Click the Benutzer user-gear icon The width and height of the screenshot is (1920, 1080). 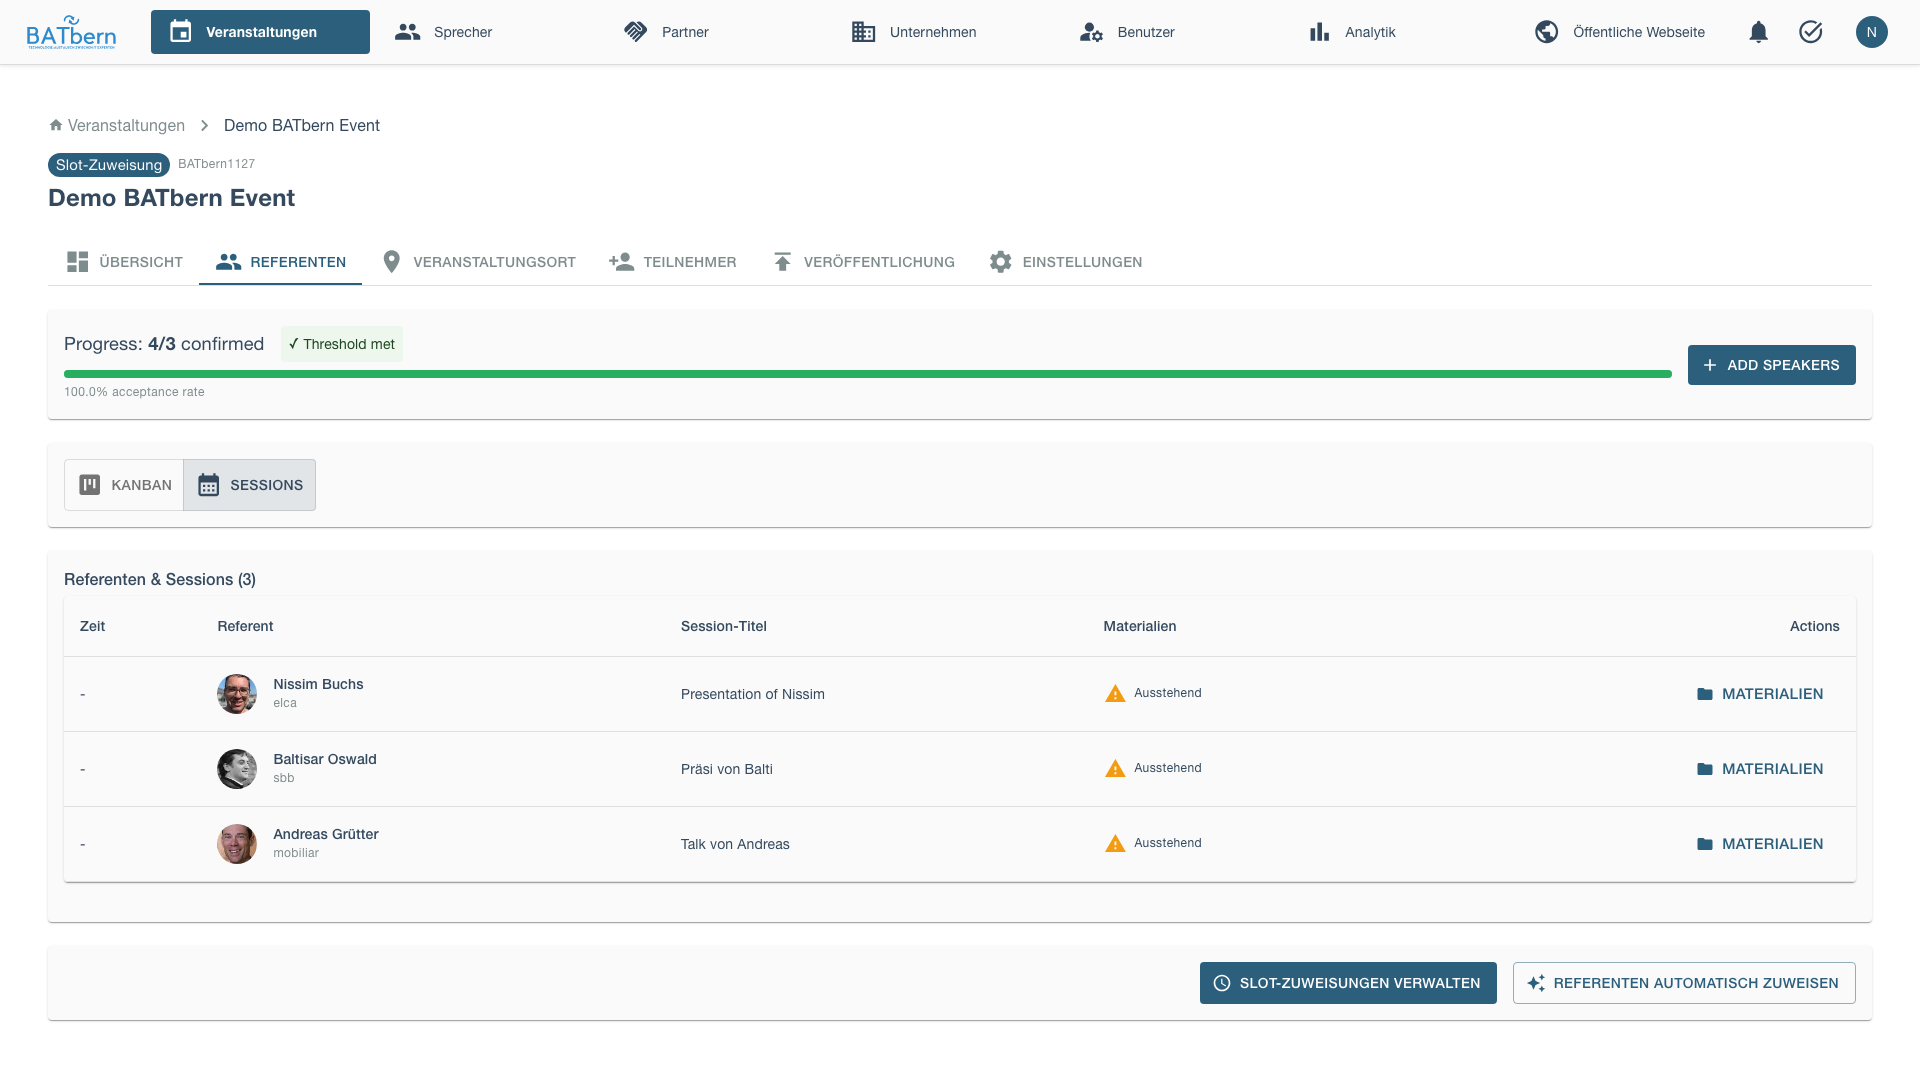[1091, 32]
